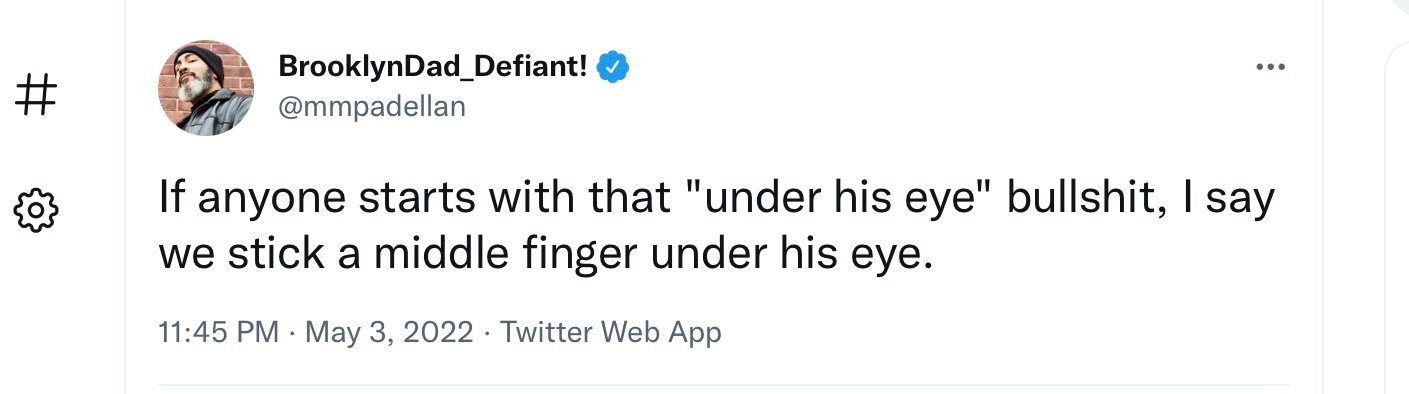The width and height of the screenshot is (1409, 394).
Task: Open the BrooklynDad_Defiant! display name link
Action: (433, 68)
